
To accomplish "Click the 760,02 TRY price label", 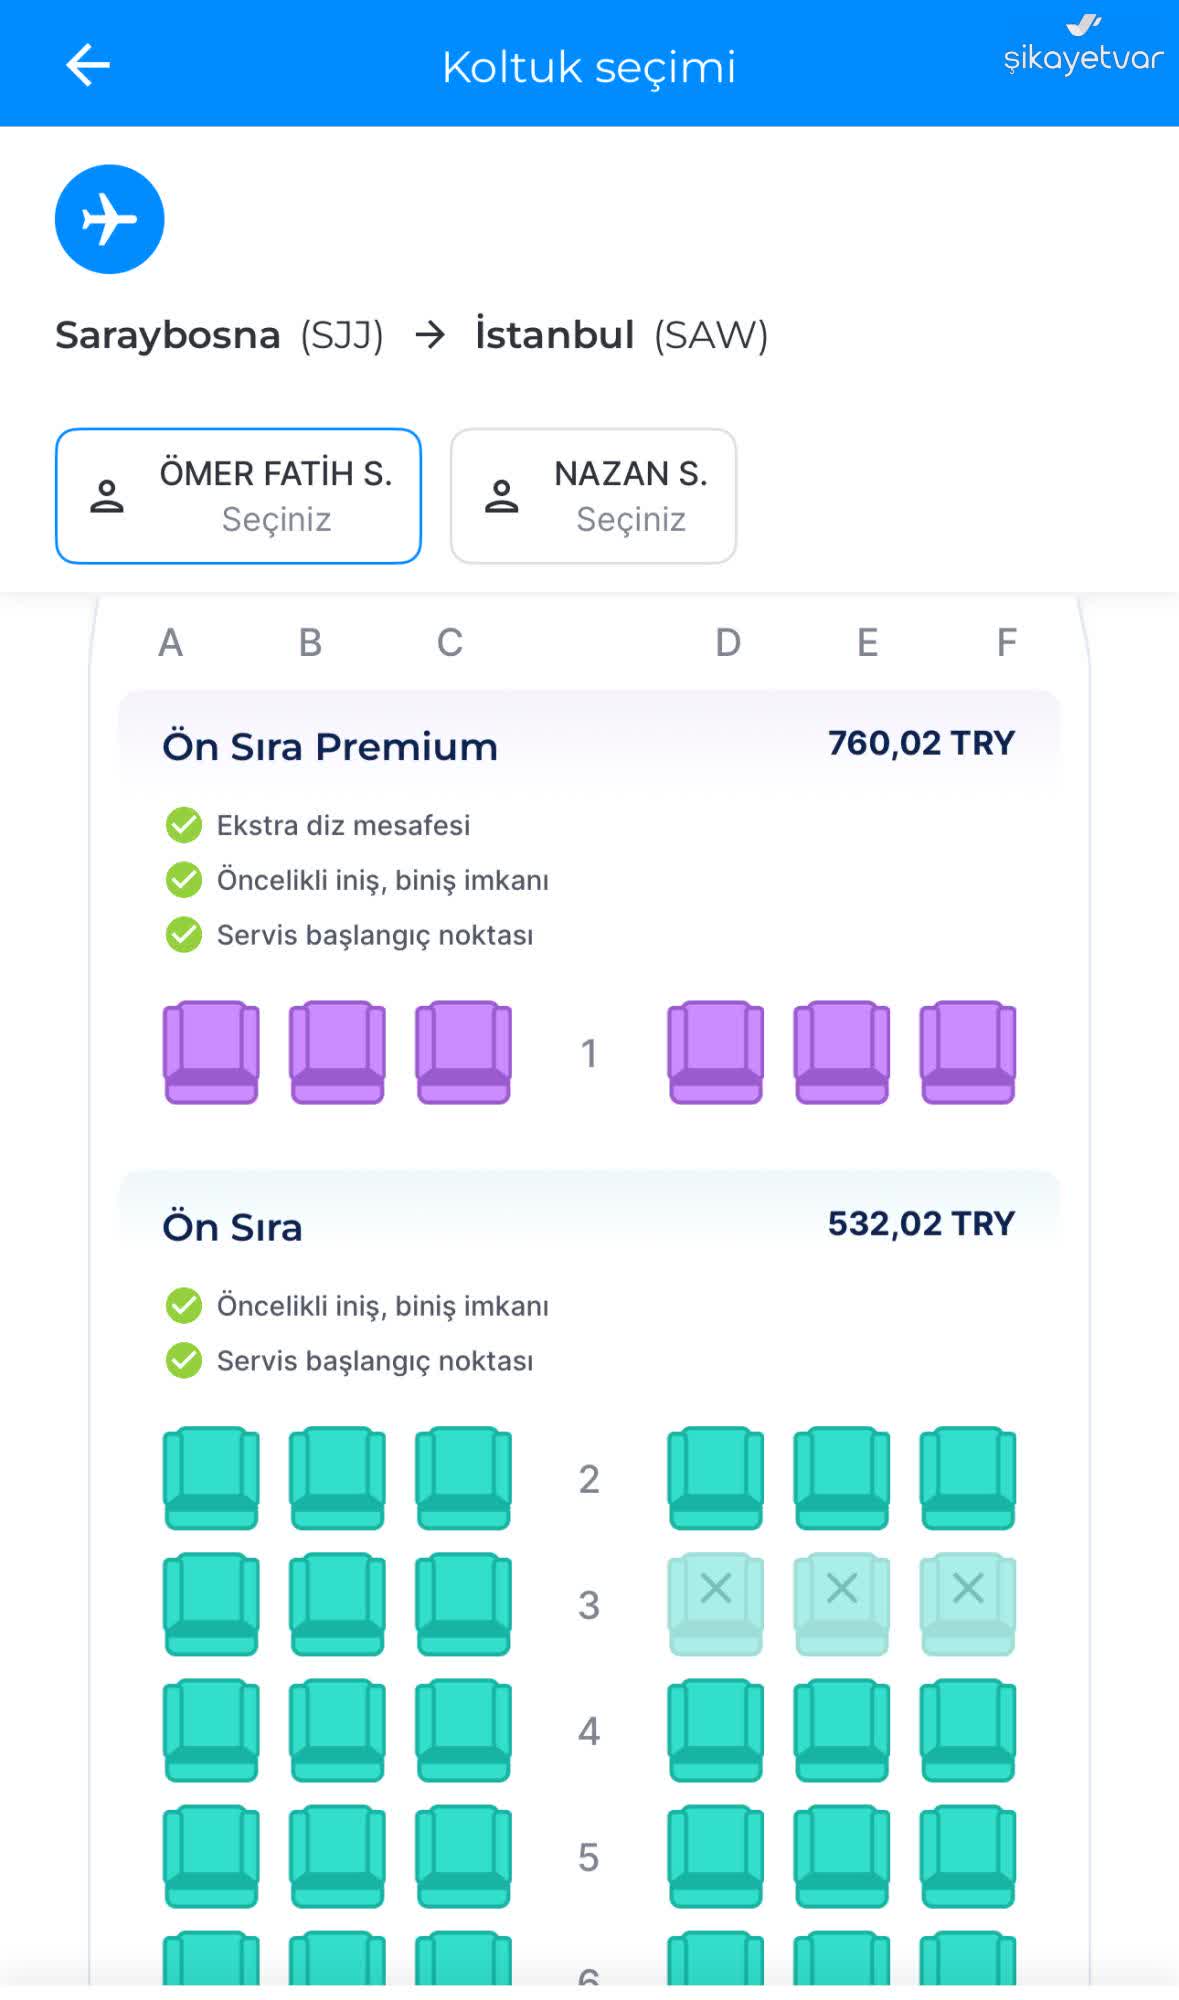I will click(x=921, y=743).
